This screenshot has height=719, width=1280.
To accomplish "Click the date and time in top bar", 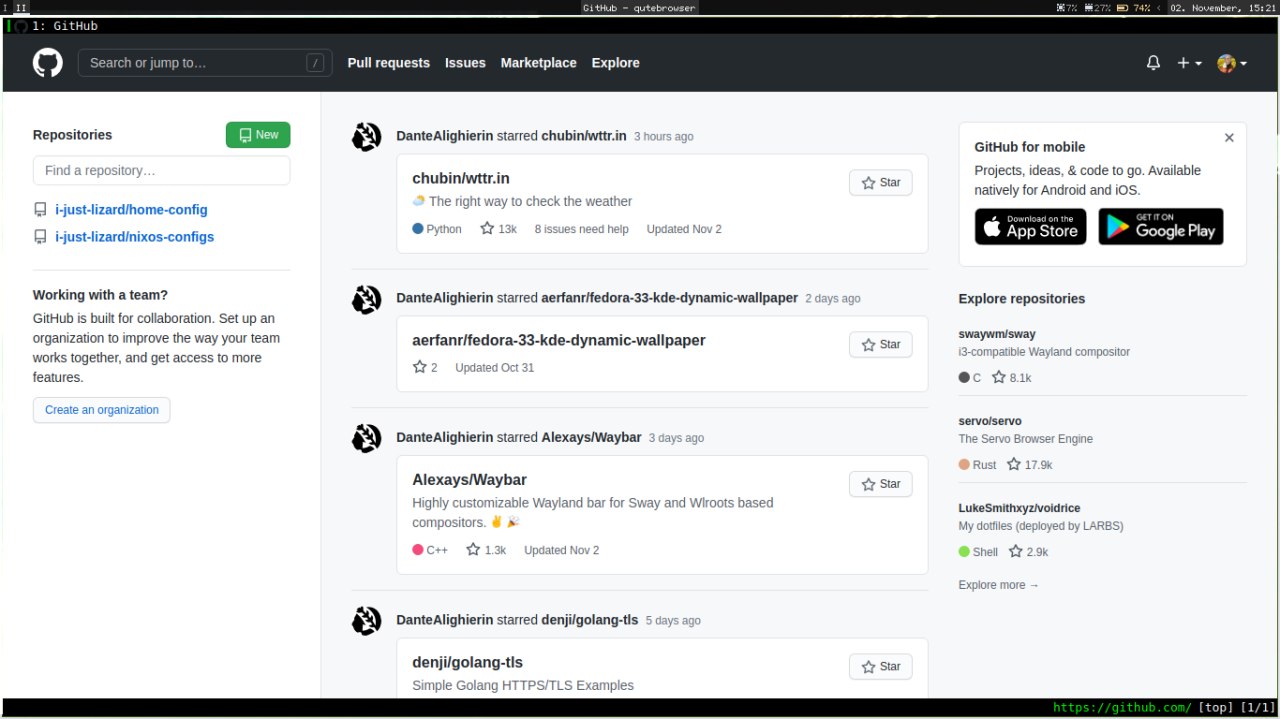I will click(x=1222, y=7).
